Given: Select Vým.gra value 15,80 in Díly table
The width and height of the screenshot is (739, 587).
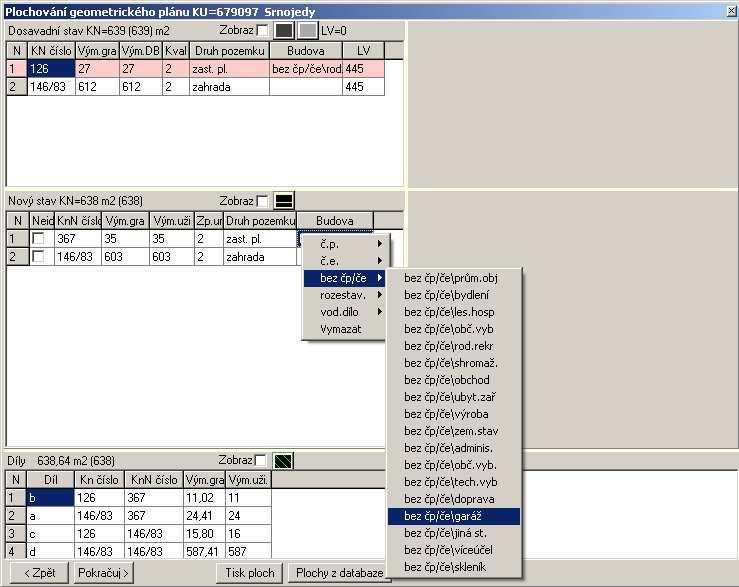Looking at the screenshot, I should click(x=205, y=534).
